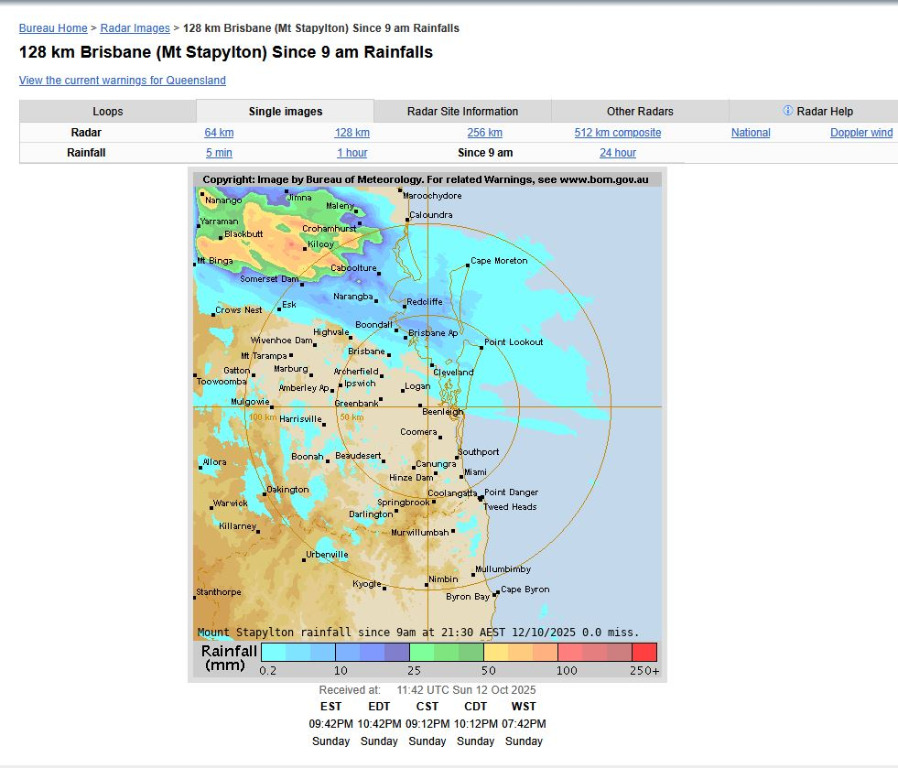View the current warnings for Queensland
The width and height of the screenshot is (898, 768).
click(x=122, y=80)
